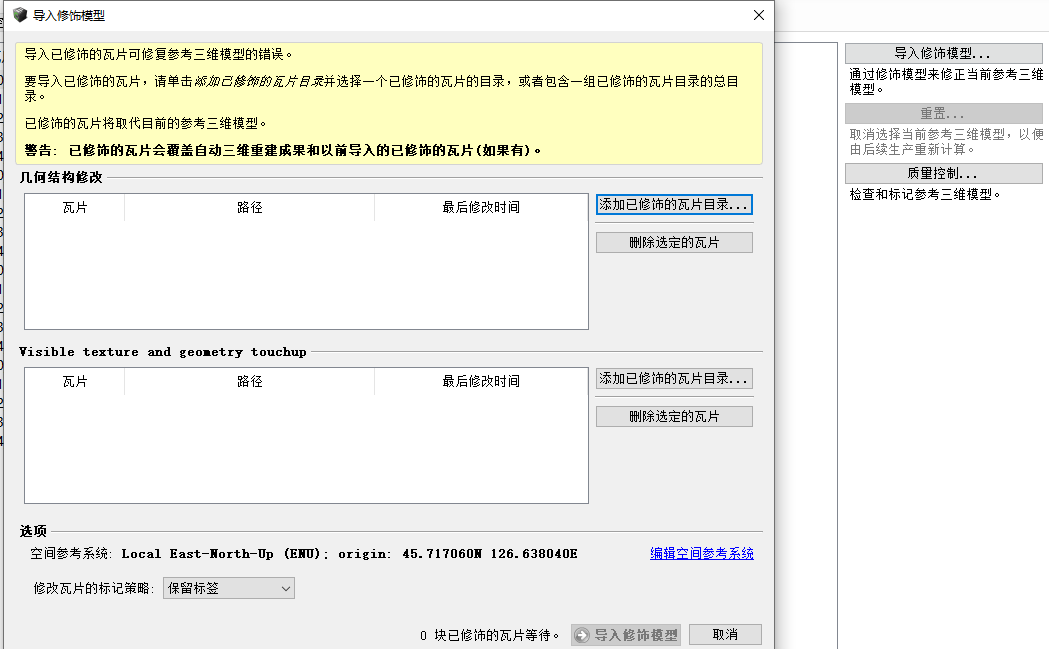The height and width of the screenshot is (649, 1049).
Task: Click the arrow icon on the 导入修饰模型 button
Action: click(x=581, y=633)
